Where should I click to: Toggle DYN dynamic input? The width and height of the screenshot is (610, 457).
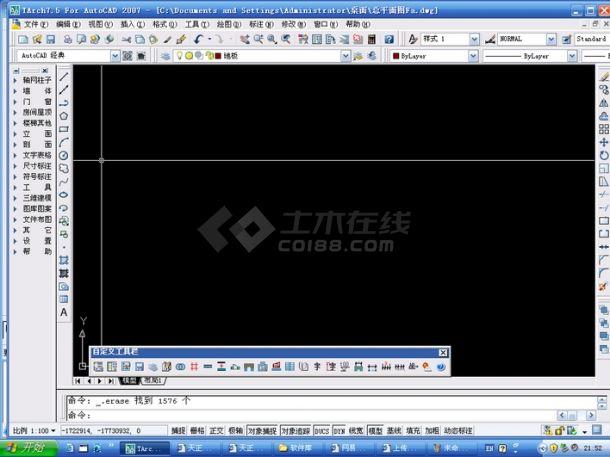[x=339, y=431]
